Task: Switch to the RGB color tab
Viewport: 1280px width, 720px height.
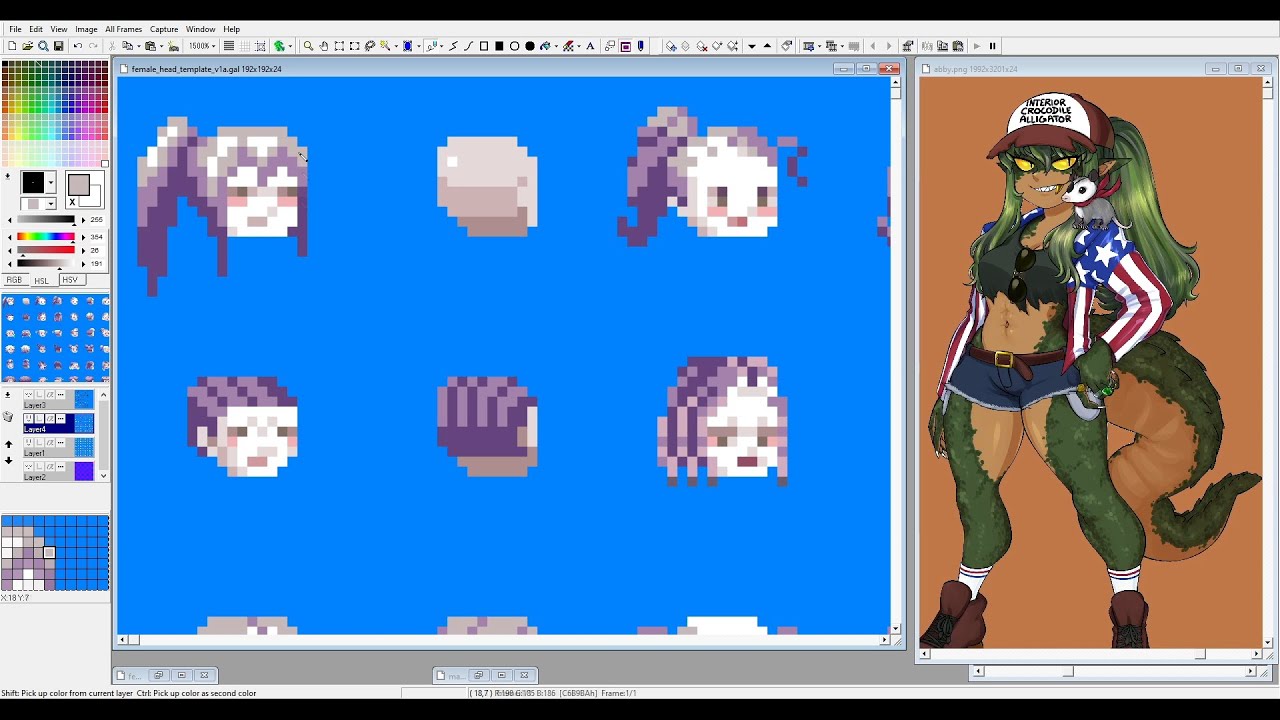Action: [14, 280]
